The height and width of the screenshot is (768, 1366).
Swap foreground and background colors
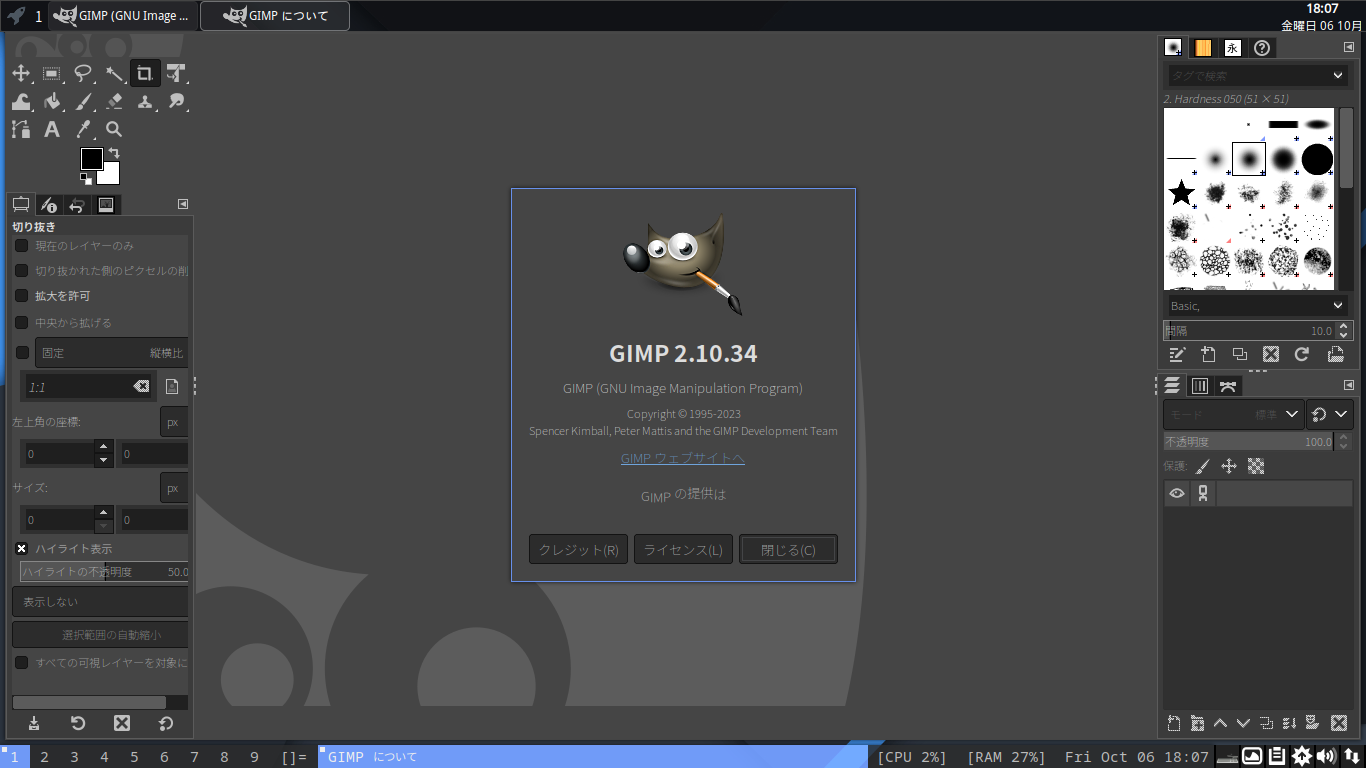[x=114, y=153]
